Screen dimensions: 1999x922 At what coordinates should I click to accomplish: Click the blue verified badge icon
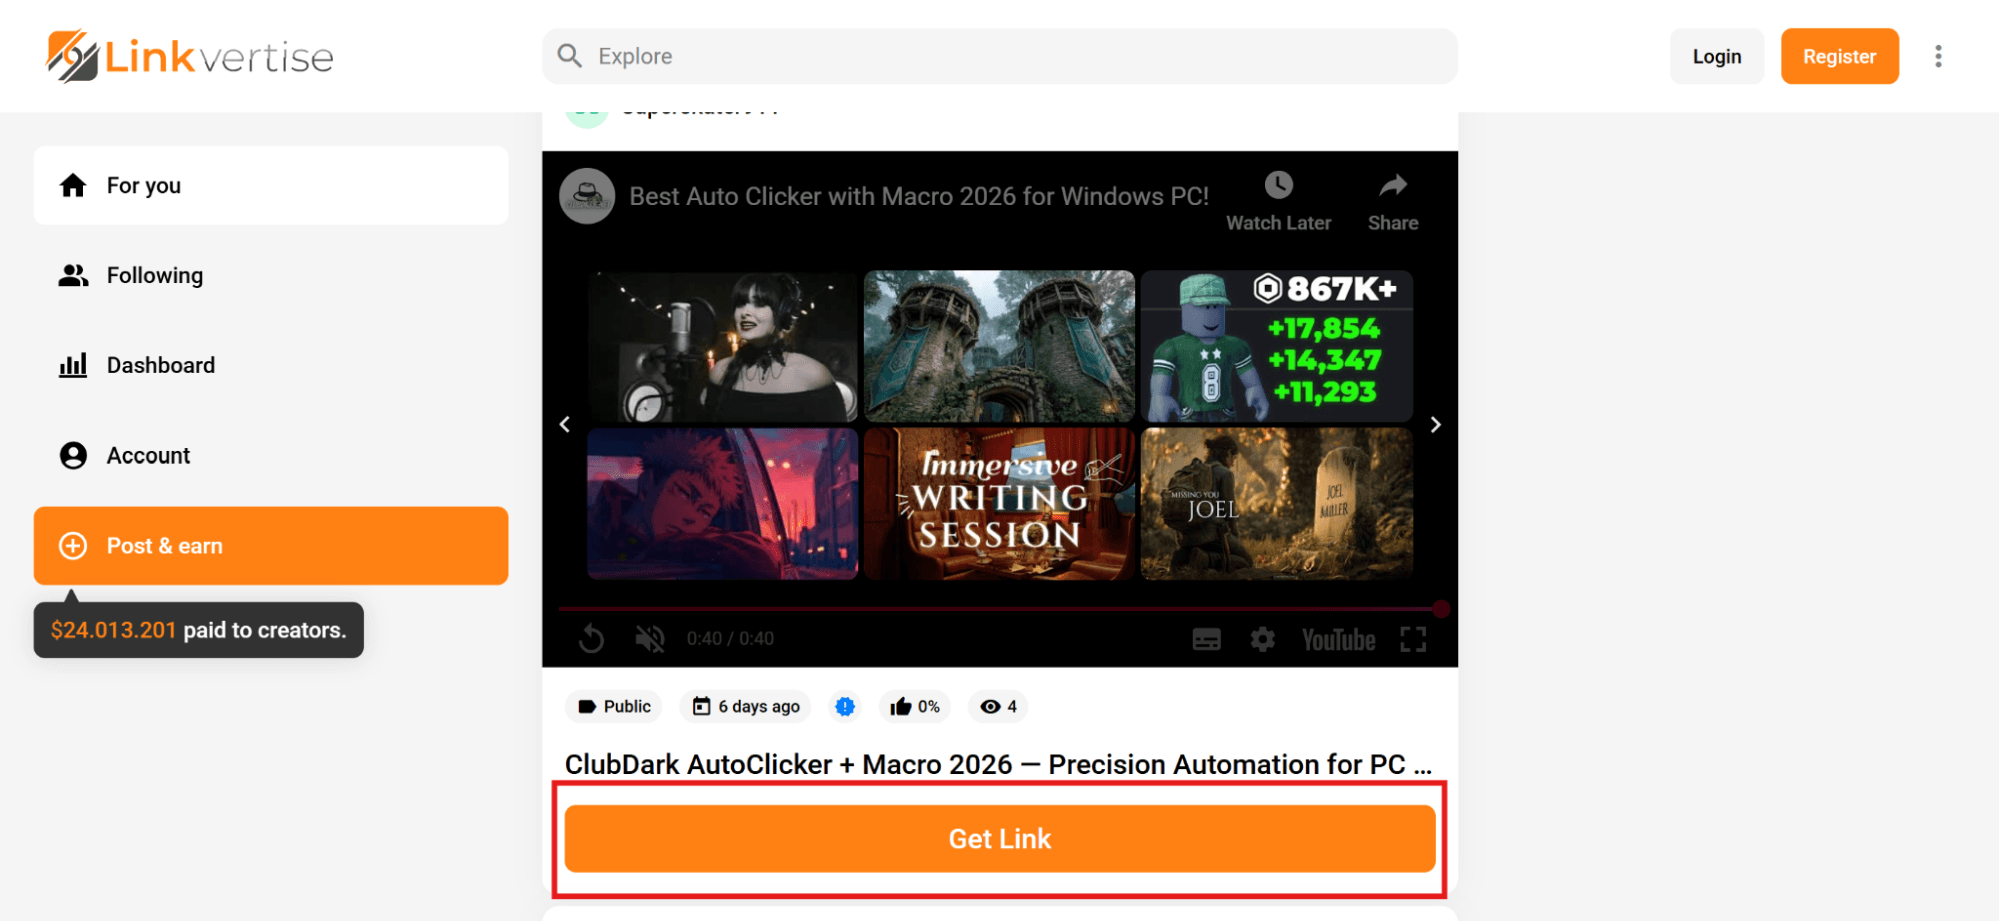coord(845,707)
